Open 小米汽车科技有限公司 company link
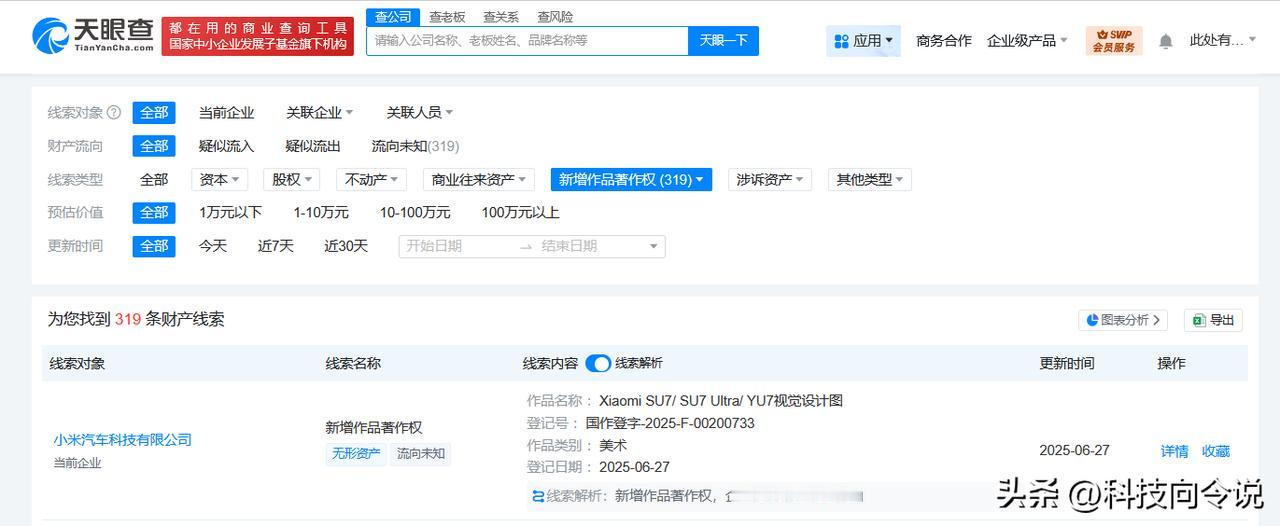 (123, 439)
